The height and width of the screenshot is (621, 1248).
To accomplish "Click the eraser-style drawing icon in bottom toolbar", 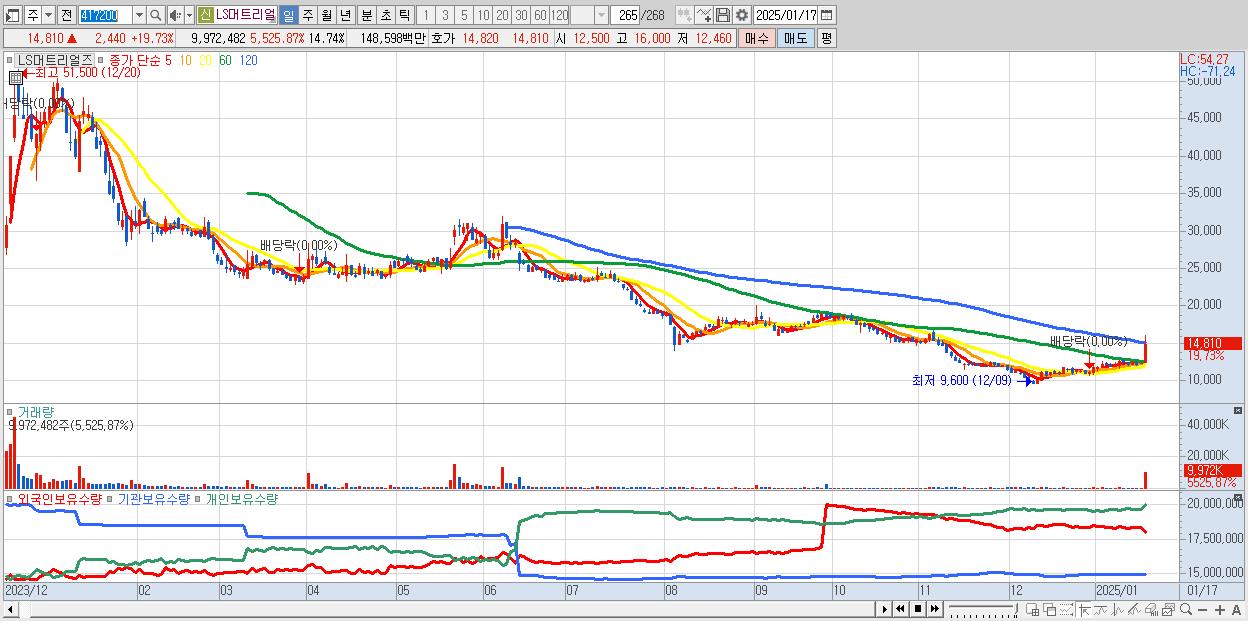I will pos(1134,609).
